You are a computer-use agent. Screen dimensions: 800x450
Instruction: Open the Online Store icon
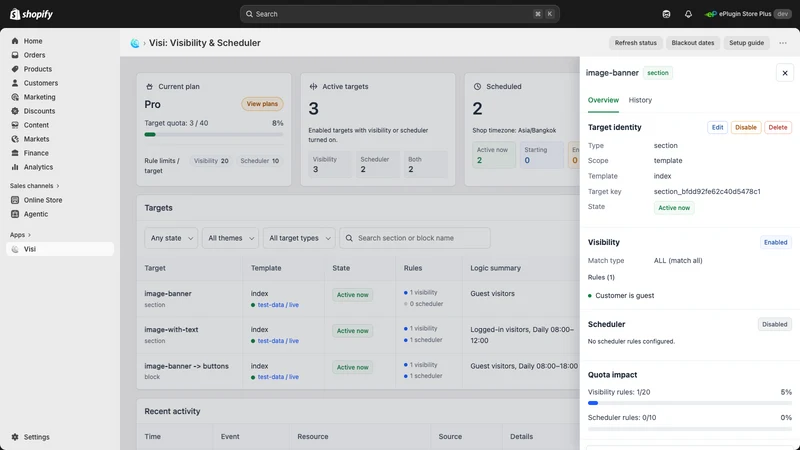[x=15, y=200]
